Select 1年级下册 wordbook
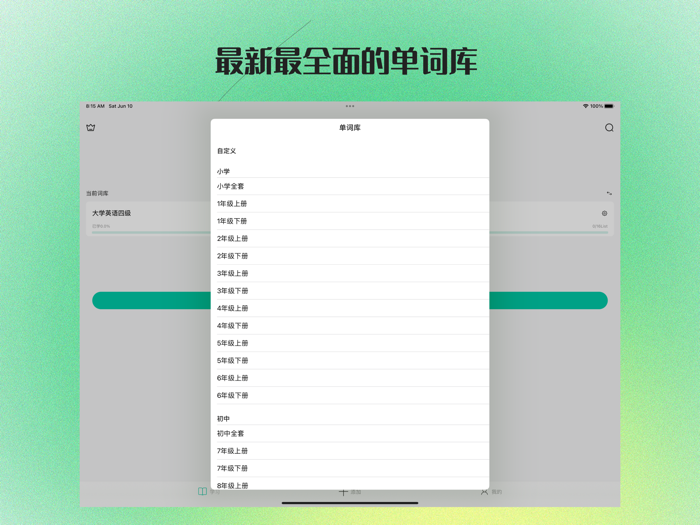Image resolution: width=700 pixels, height=525 pixels. (x=350, y=221)
